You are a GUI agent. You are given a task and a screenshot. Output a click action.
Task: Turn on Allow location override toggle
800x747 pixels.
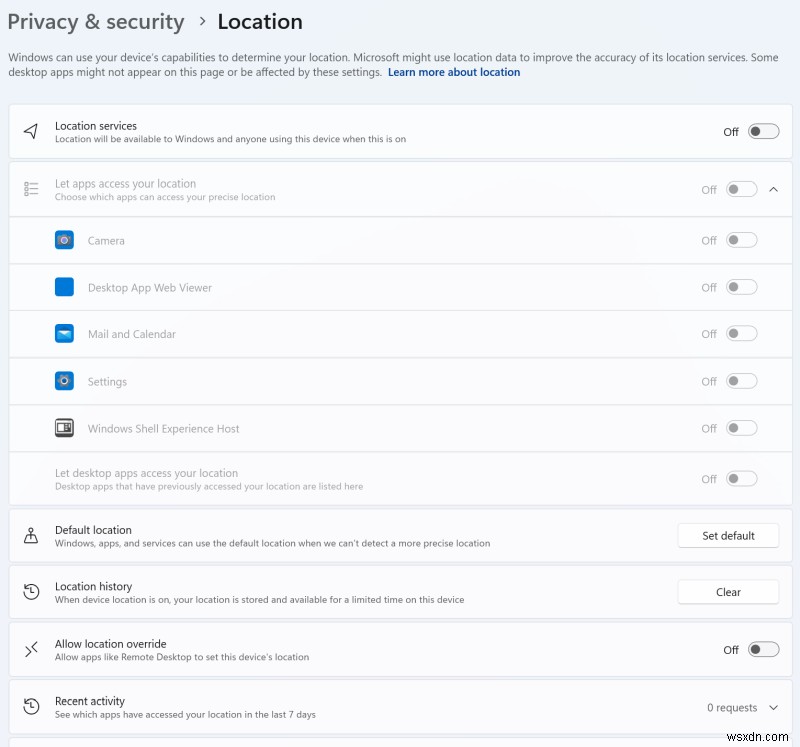pyautogui.click(x=763, y=650)
